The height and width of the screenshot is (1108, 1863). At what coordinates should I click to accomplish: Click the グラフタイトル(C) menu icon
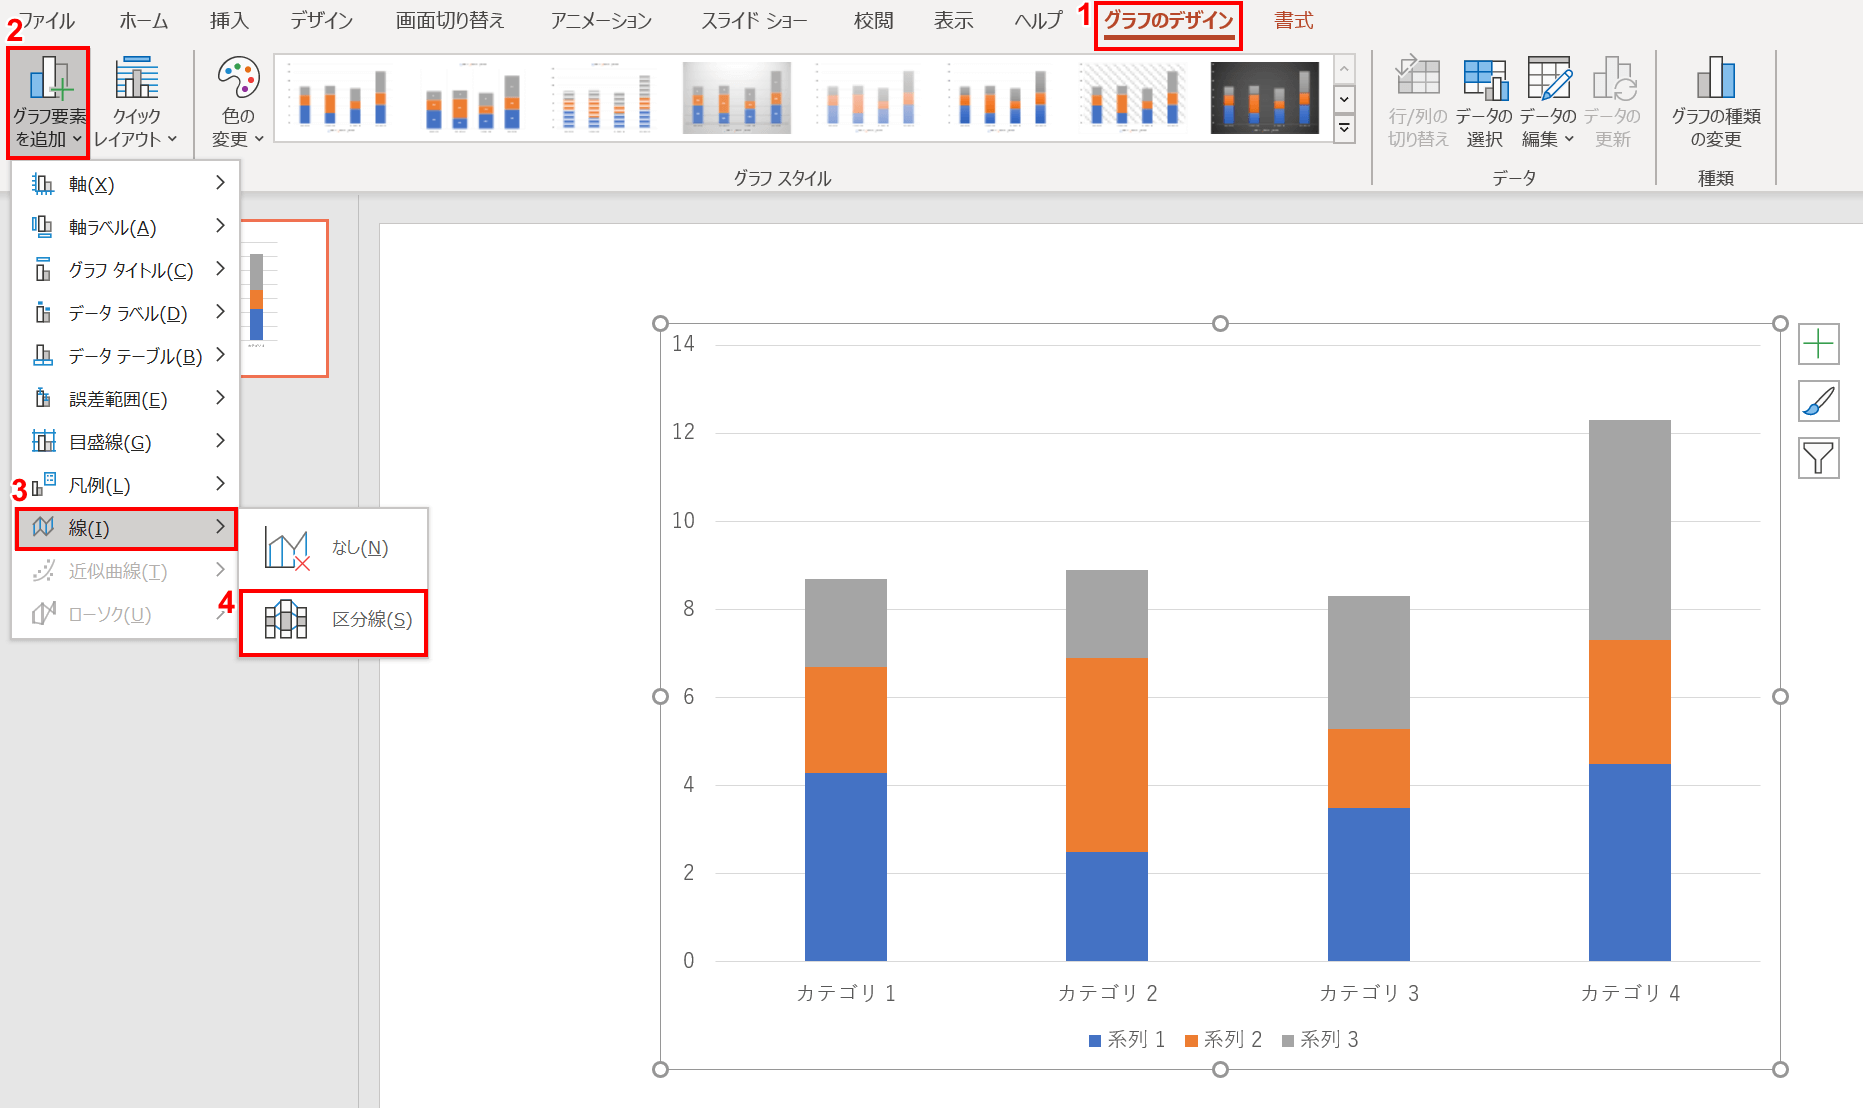(43, 270)
